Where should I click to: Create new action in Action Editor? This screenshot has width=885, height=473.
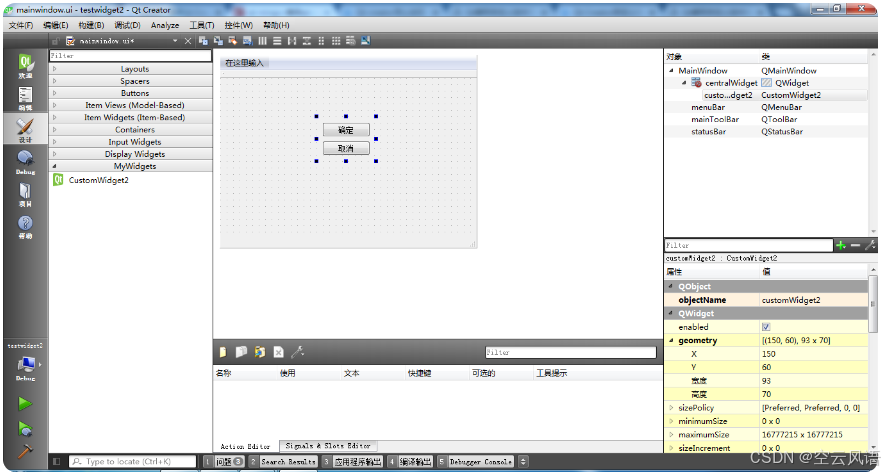(223, 352)
